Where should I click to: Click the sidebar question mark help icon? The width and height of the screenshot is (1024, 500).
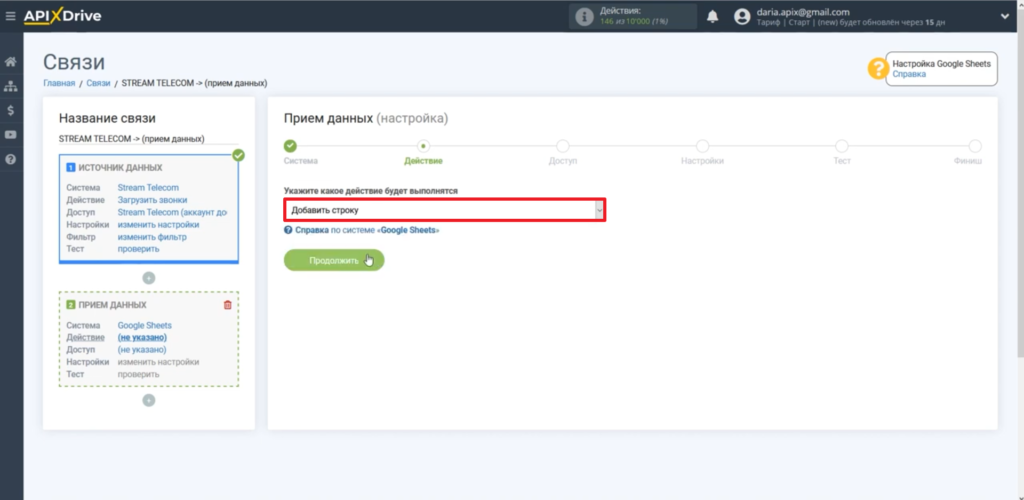10,159
